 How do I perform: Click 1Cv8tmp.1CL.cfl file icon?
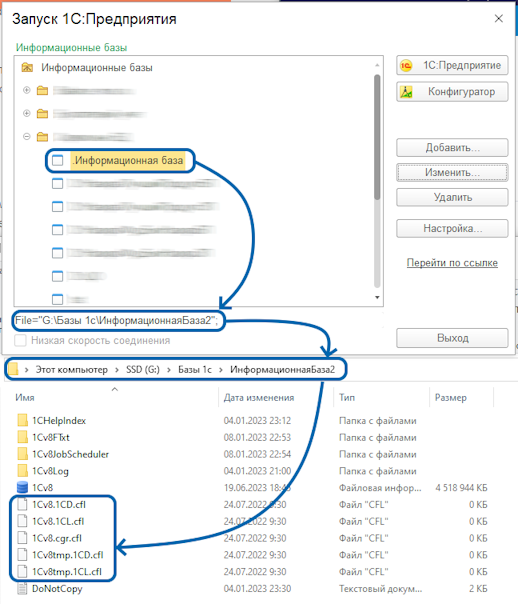22,571
